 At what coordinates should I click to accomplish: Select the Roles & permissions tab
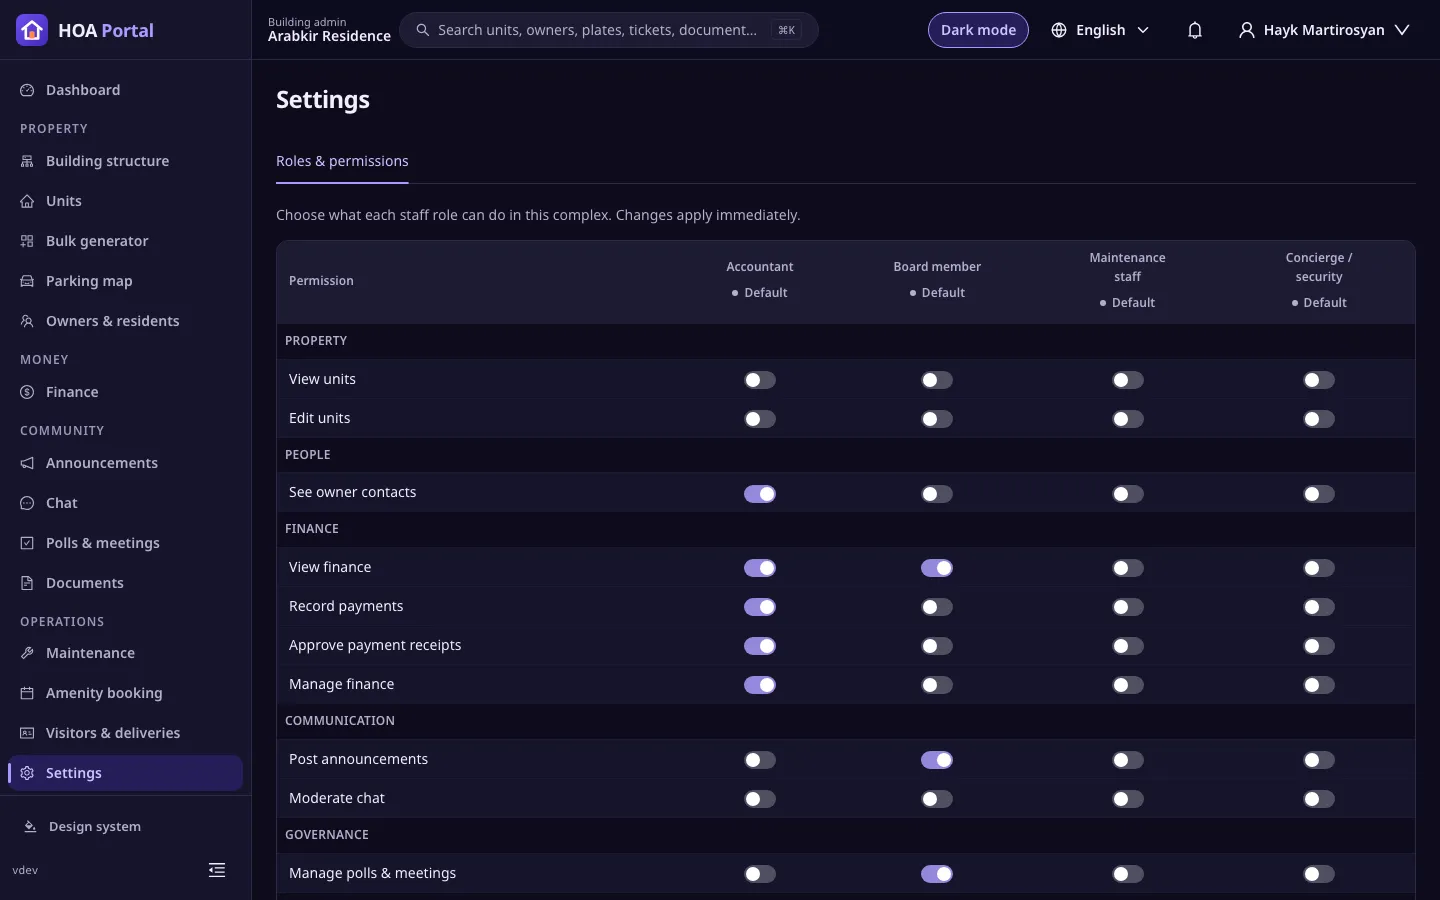(342, 162)
